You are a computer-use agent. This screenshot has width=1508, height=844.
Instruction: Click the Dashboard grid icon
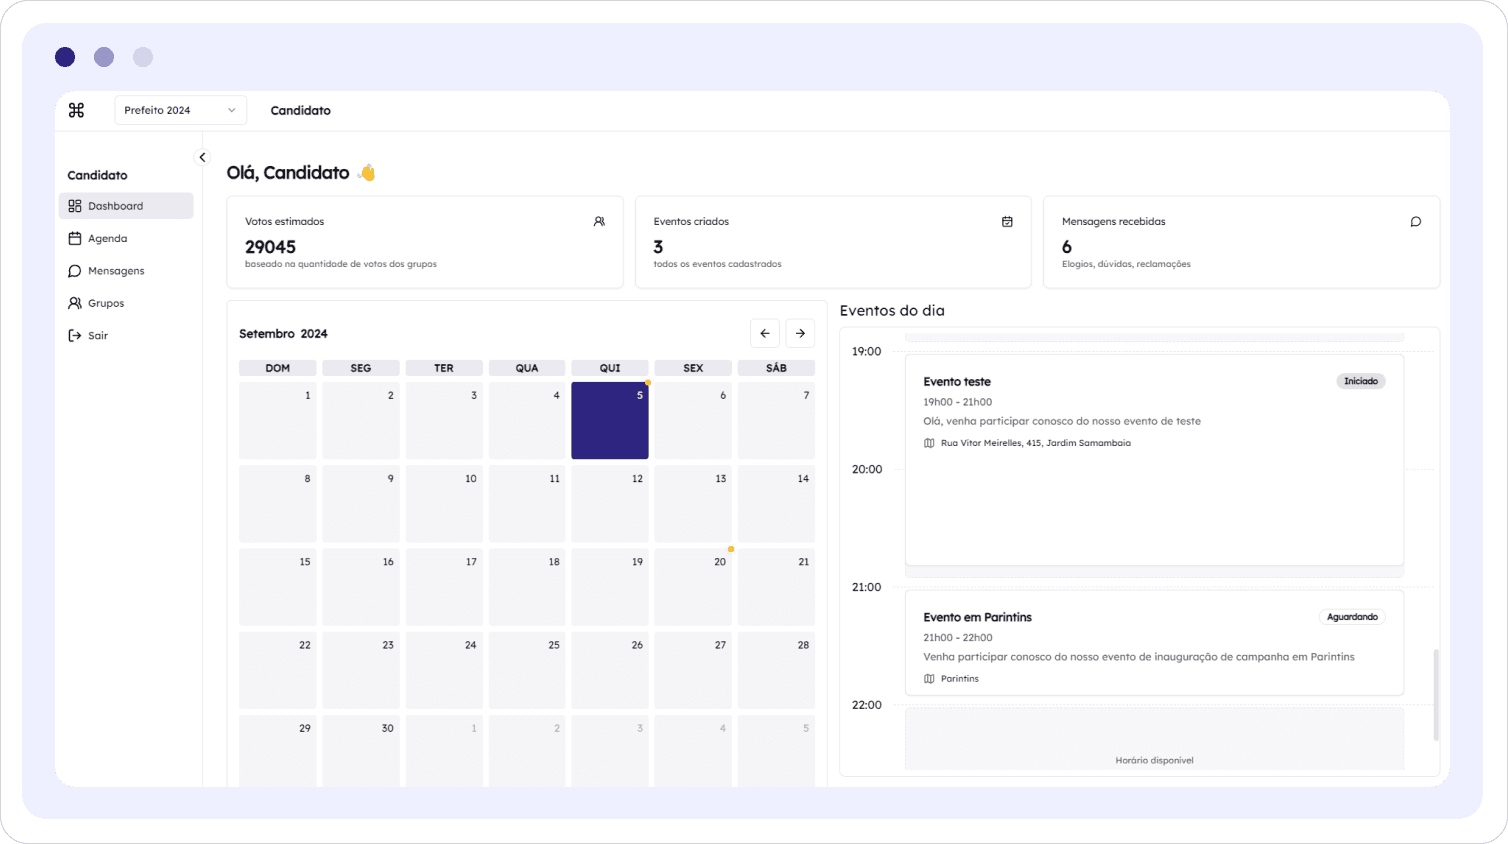tap(75, 206)
